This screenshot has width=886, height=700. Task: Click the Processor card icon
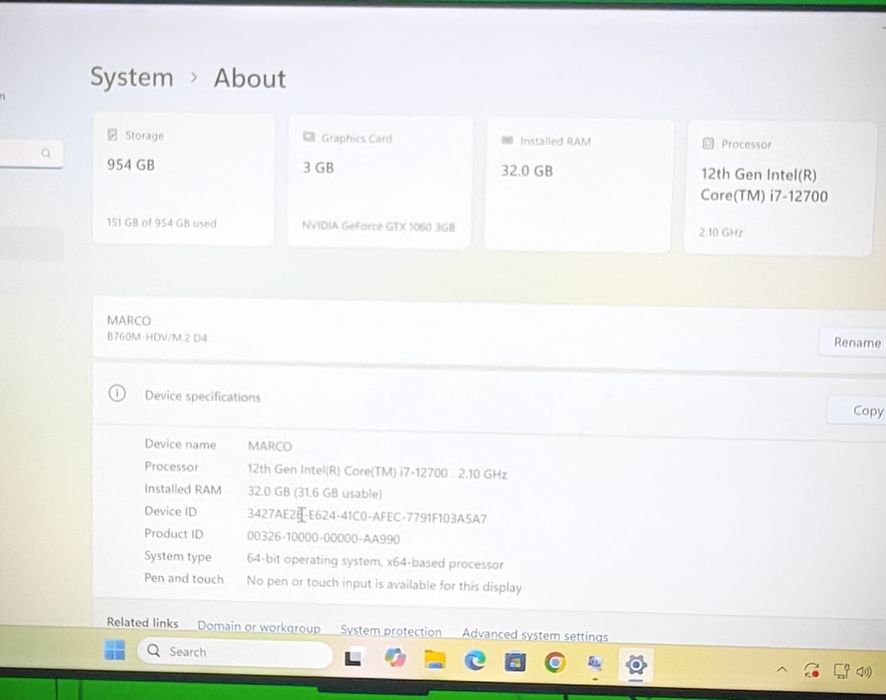click(708, 144)
